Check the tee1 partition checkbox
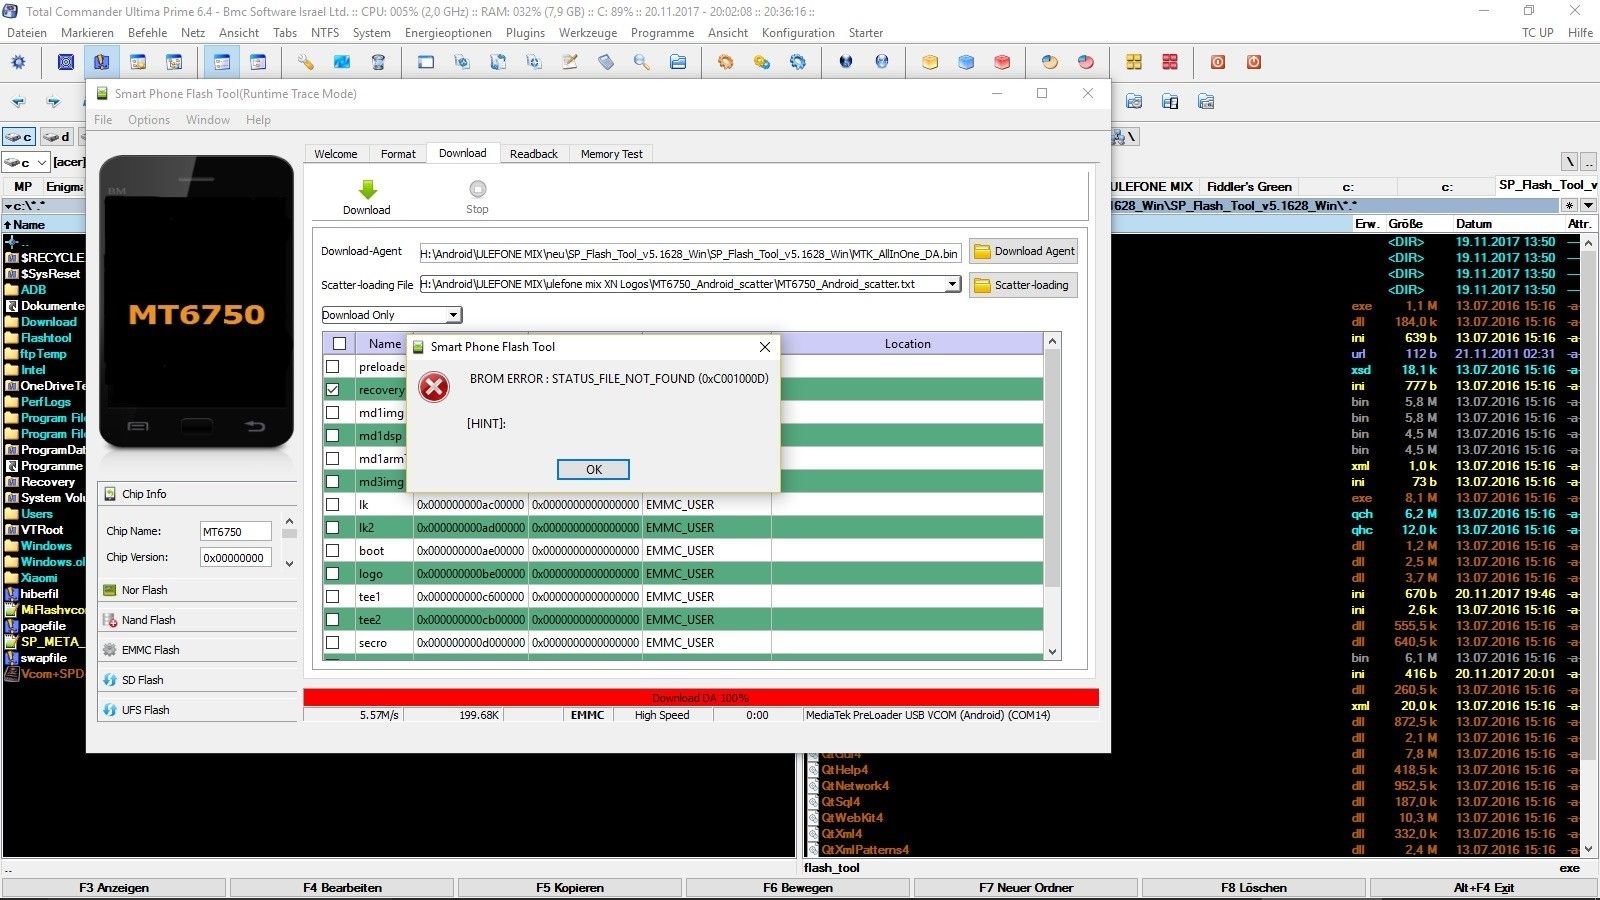This screenshot has height=900, width=1600. pos(333,597)
